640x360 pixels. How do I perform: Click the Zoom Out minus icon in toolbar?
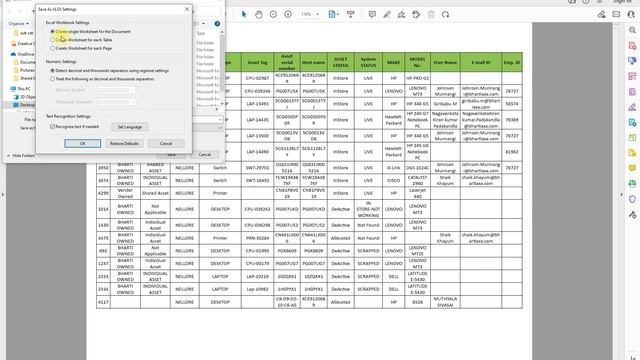(x=273, y=14)
